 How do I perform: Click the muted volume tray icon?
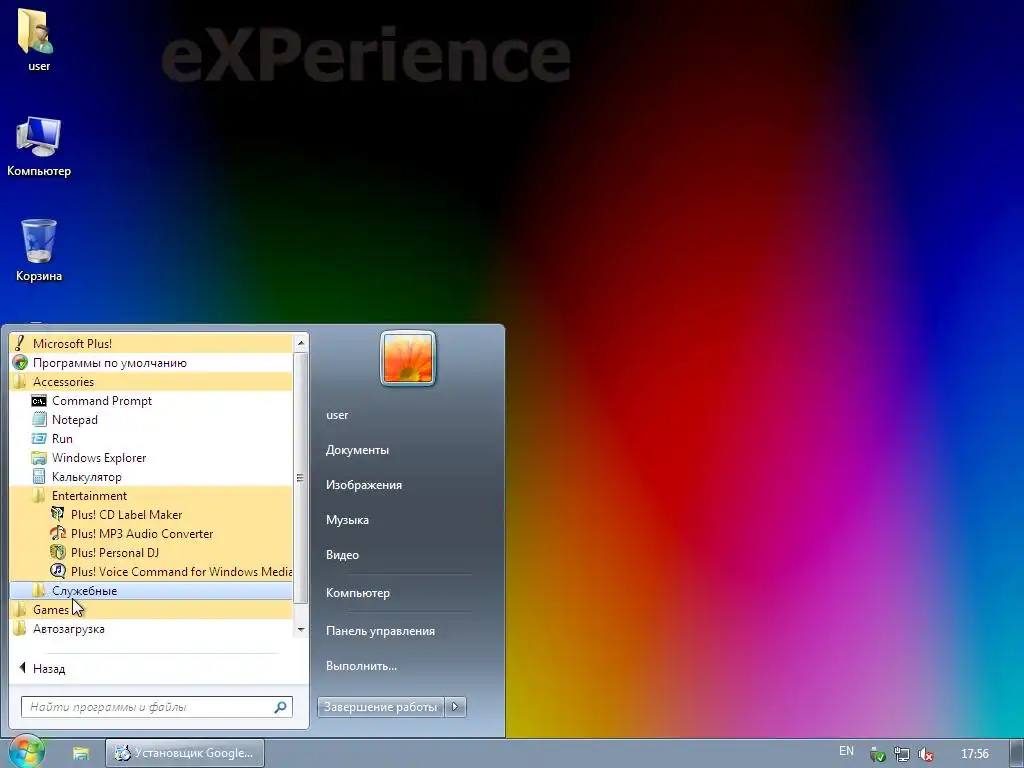click(925, 754)
